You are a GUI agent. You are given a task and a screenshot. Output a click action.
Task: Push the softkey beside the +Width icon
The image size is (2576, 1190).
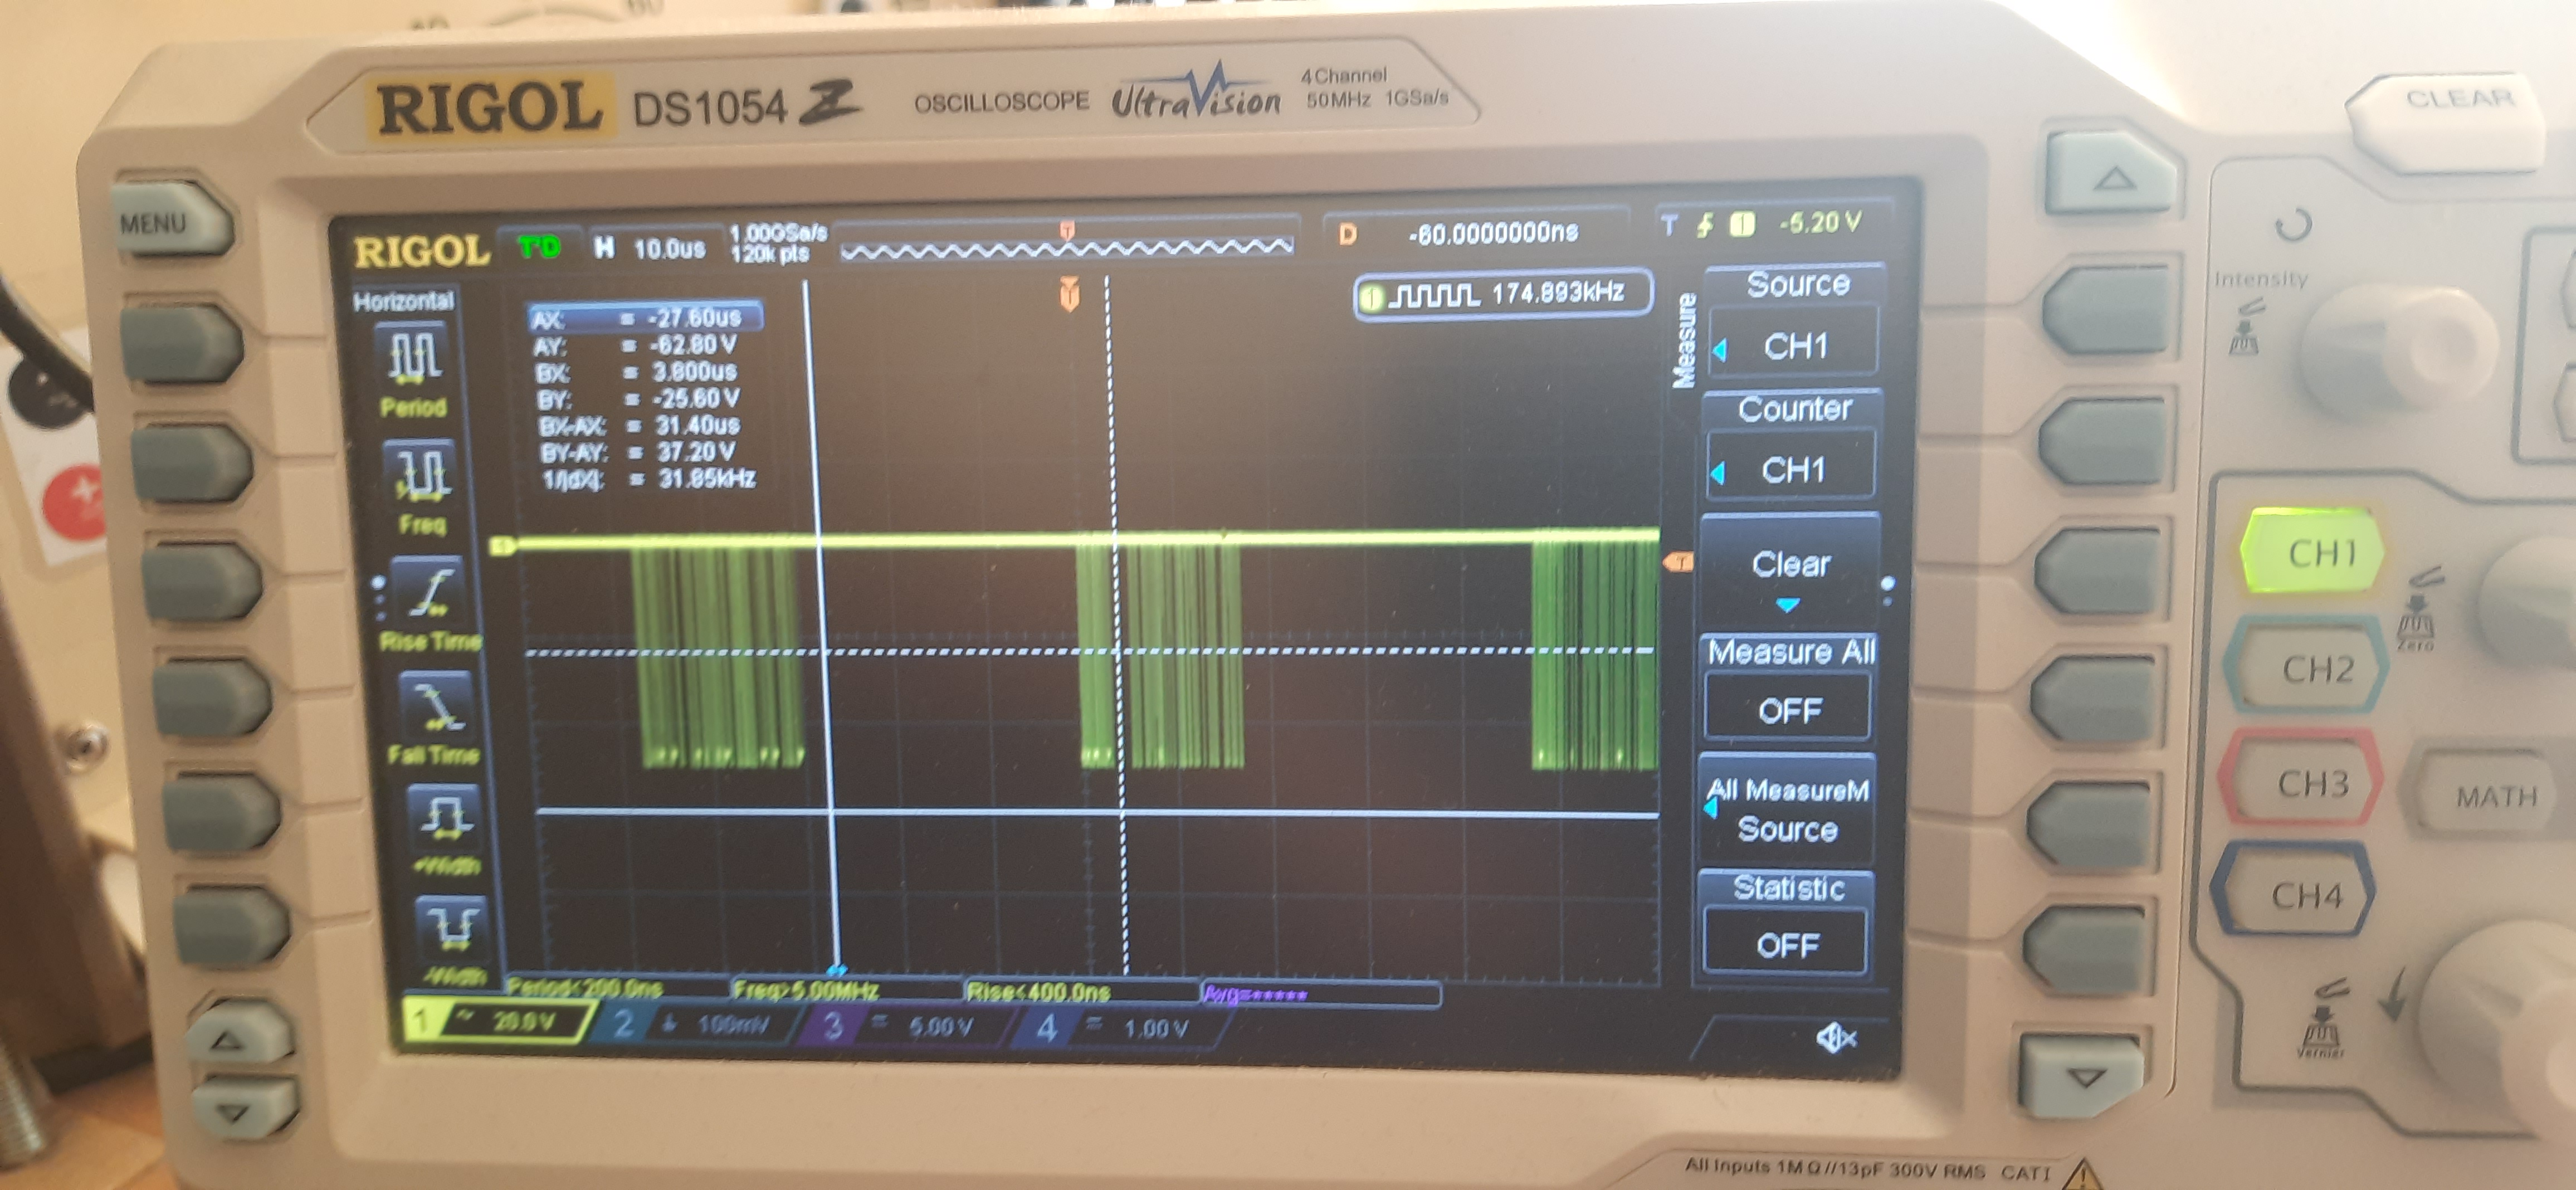pos(222,812)
